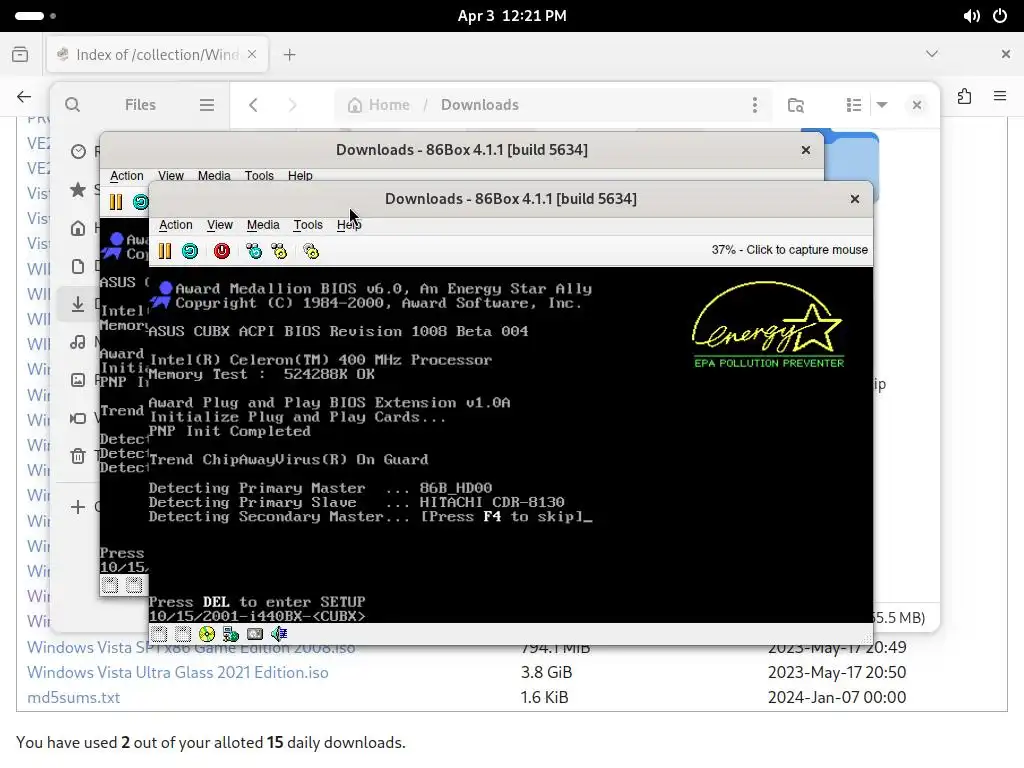Click the sound speaker status bar icon

tap(279, 633)
